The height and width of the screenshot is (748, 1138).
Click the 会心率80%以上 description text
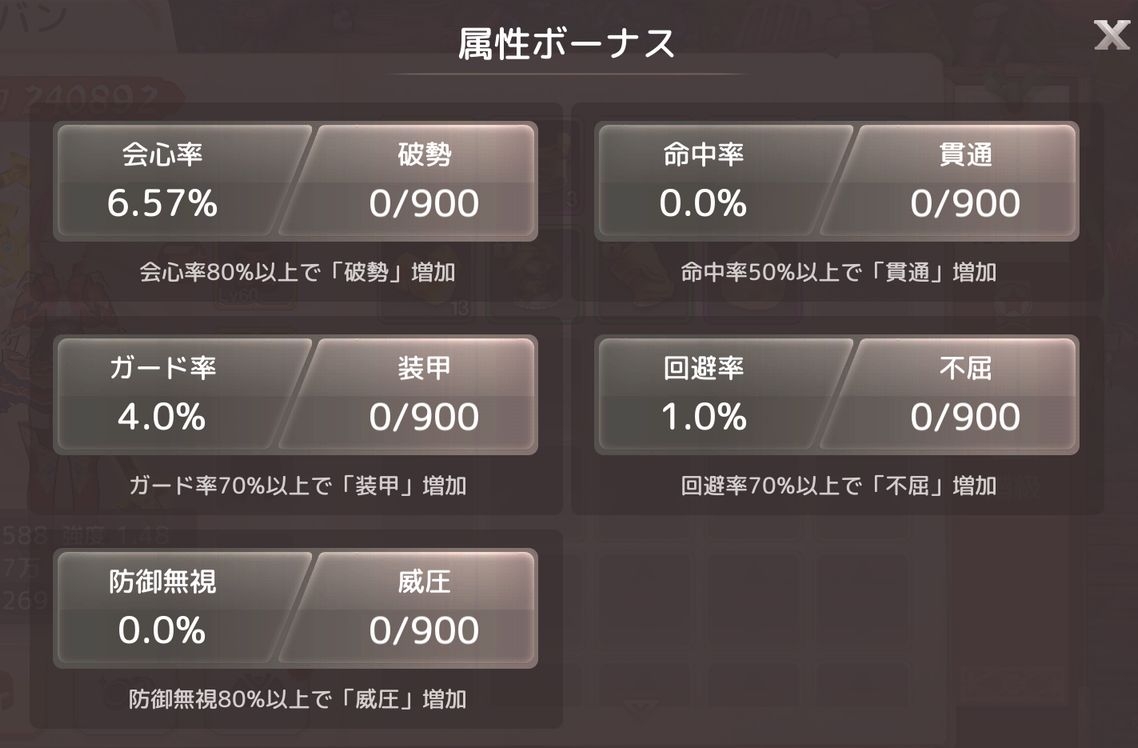pos(296,272)
